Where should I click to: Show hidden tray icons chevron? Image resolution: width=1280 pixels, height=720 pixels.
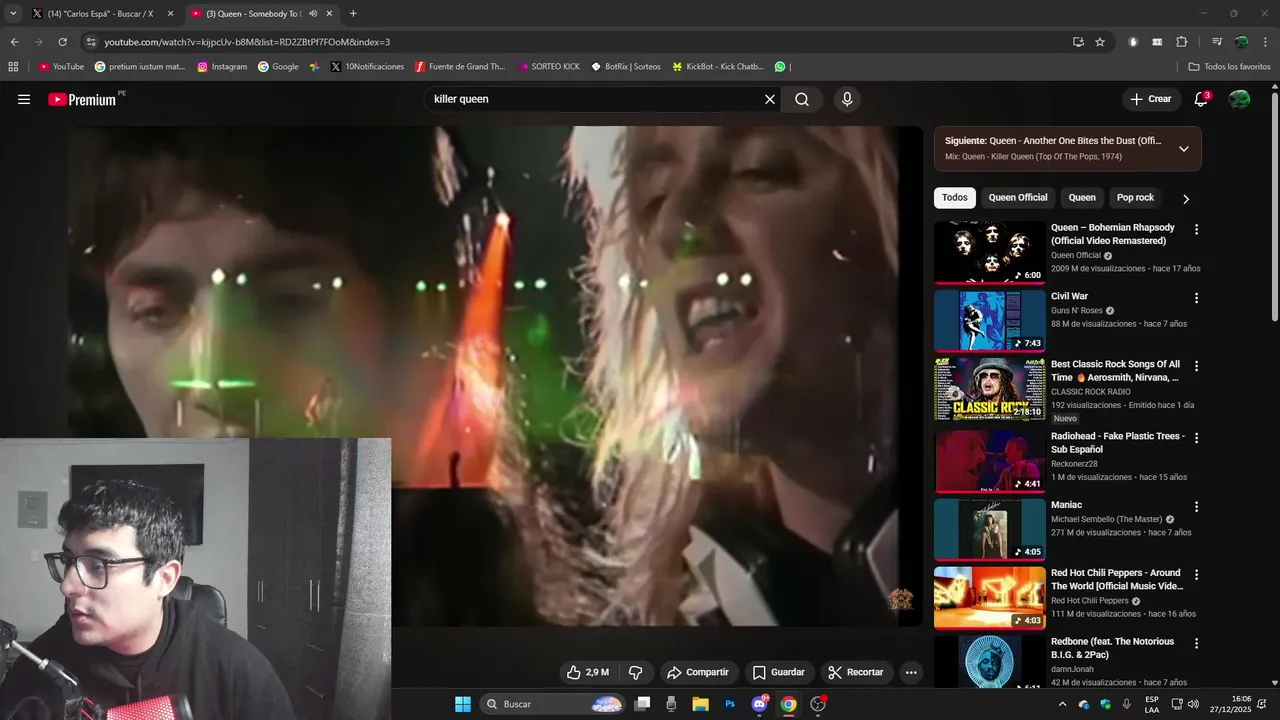coord(1062,704)
